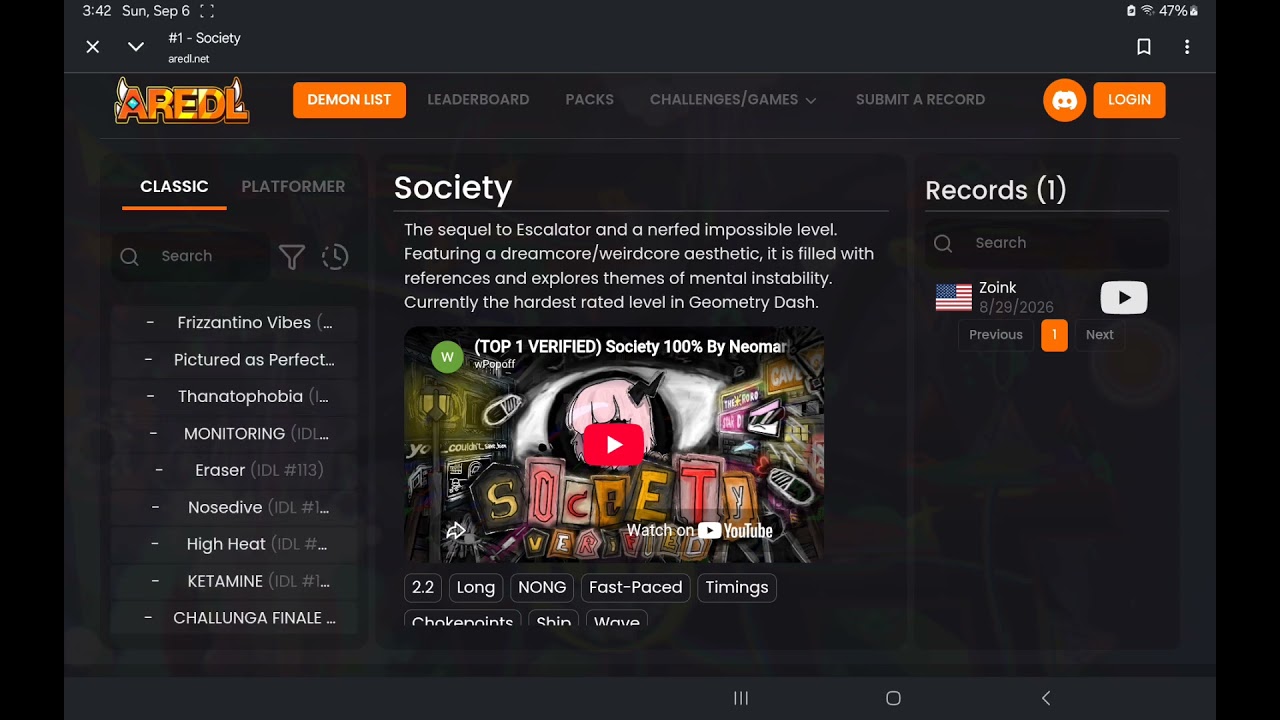Select Thanatophobia in the level list
The width and height of the screenshot is (1280, 720).
(235, 397)
